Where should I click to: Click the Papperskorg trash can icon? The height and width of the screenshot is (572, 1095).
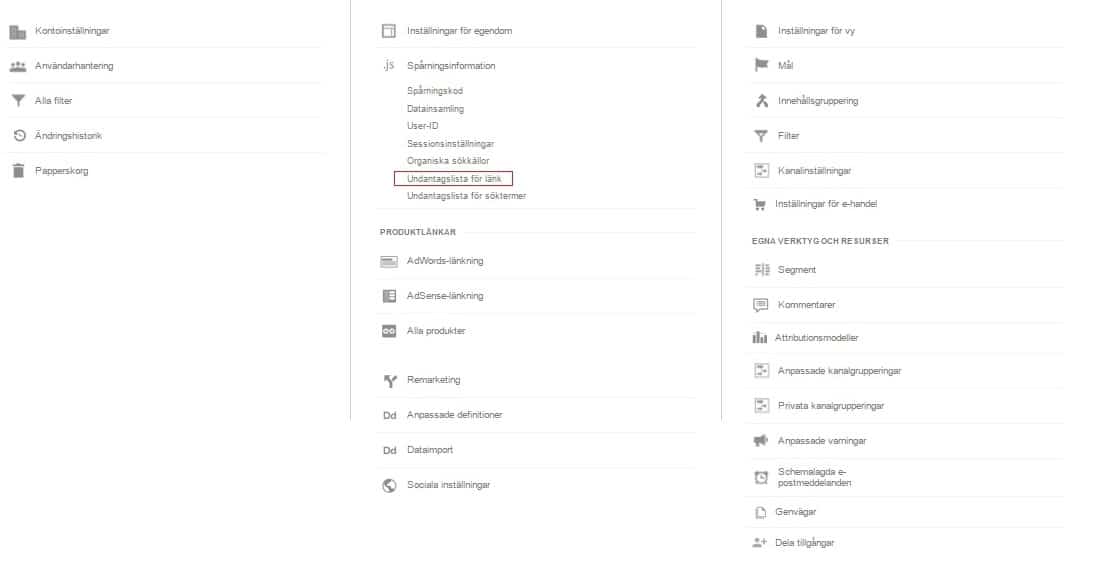[x=18, y=170]
